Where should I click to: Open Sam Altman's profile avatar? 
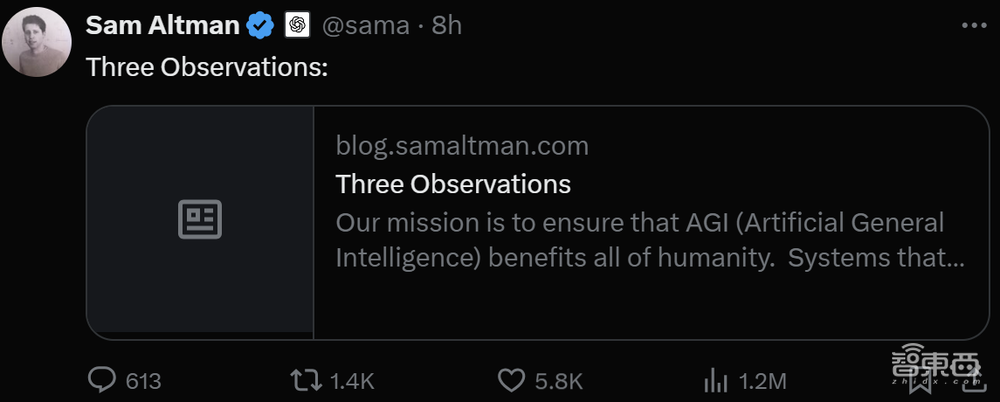37,42
